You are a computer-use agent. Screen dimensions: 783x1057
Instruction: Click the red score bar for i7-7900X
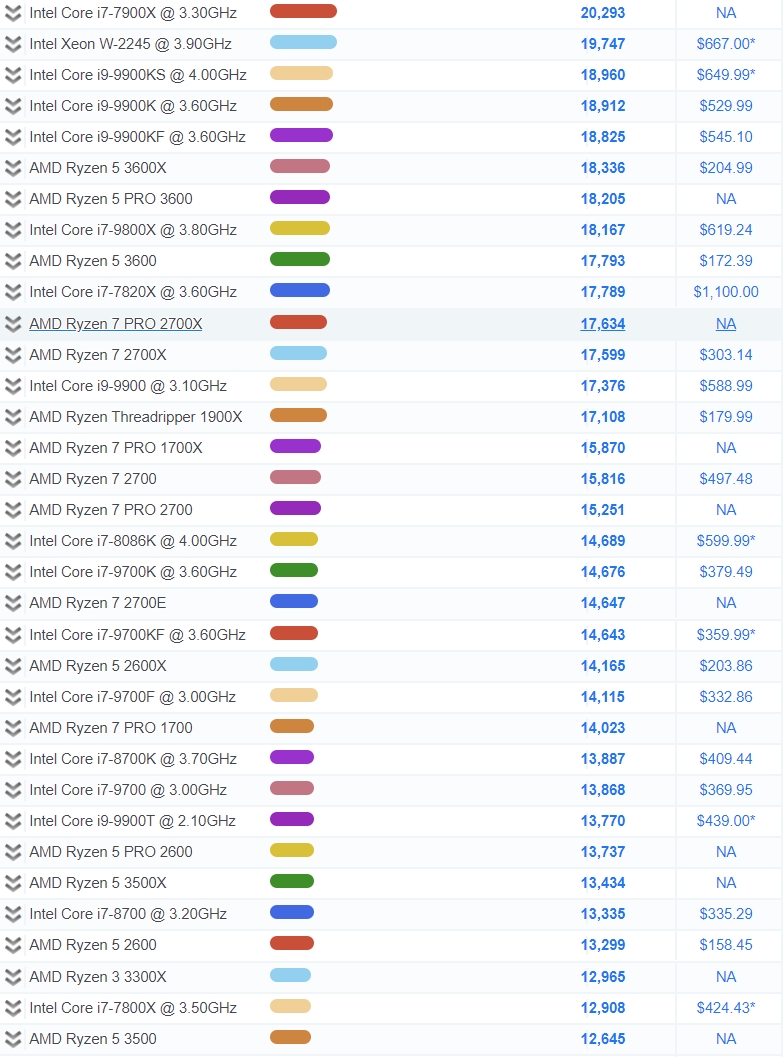tap(303, 11)
